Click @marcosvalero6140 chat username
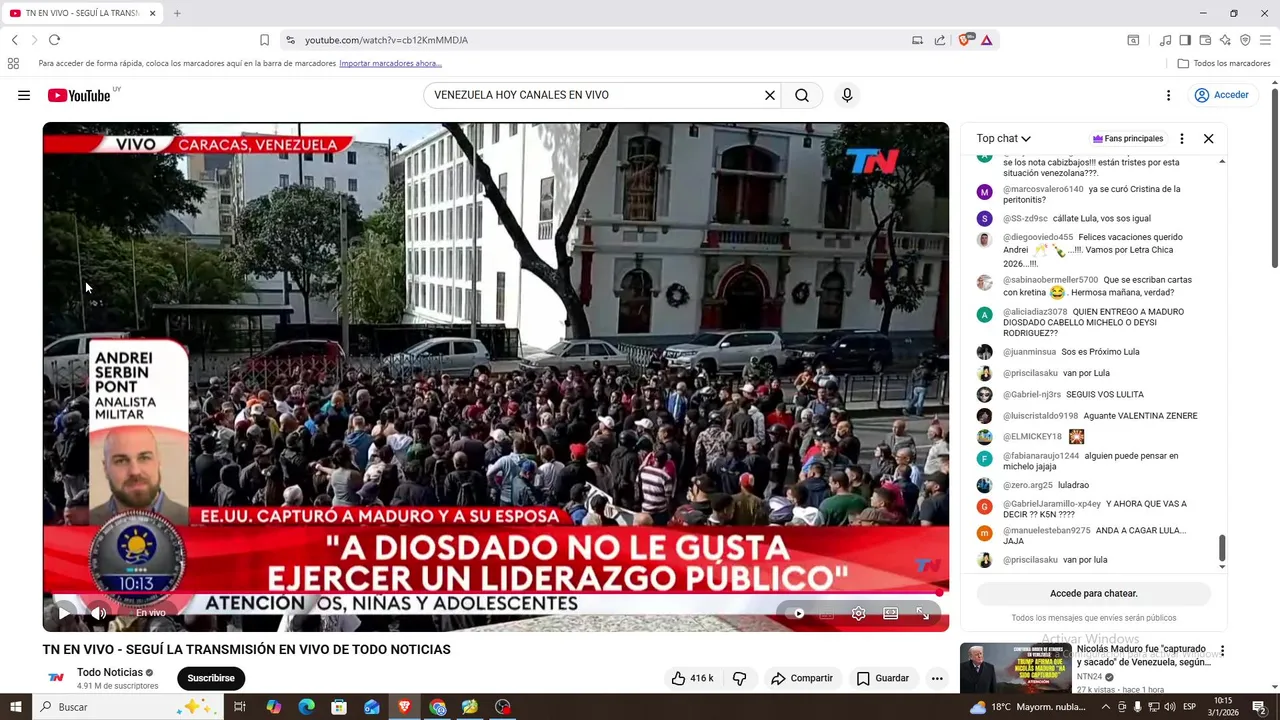This screenshot has width=1280, height=720. coord(1043,189)
